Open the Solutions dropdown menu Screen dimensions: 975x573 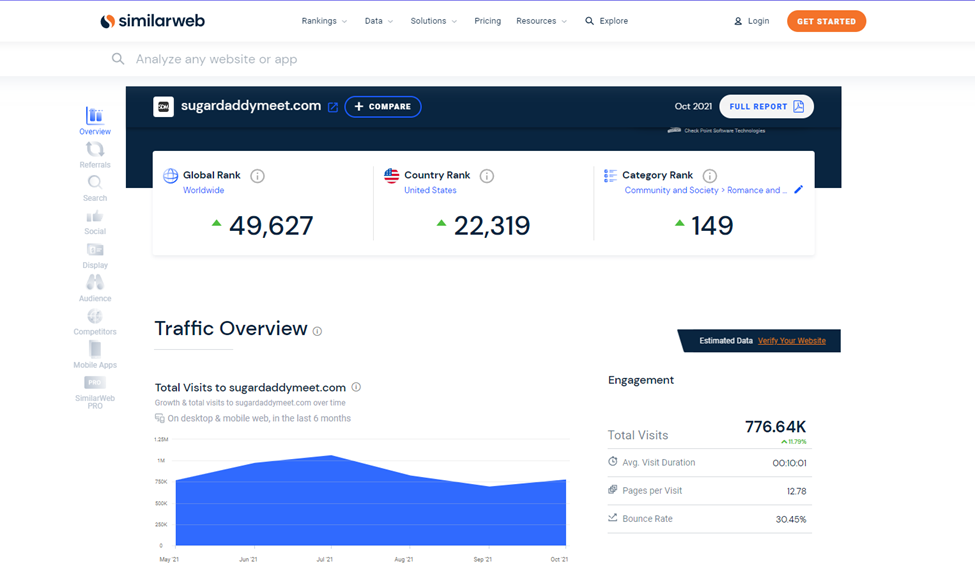click(x=433, y=21)
